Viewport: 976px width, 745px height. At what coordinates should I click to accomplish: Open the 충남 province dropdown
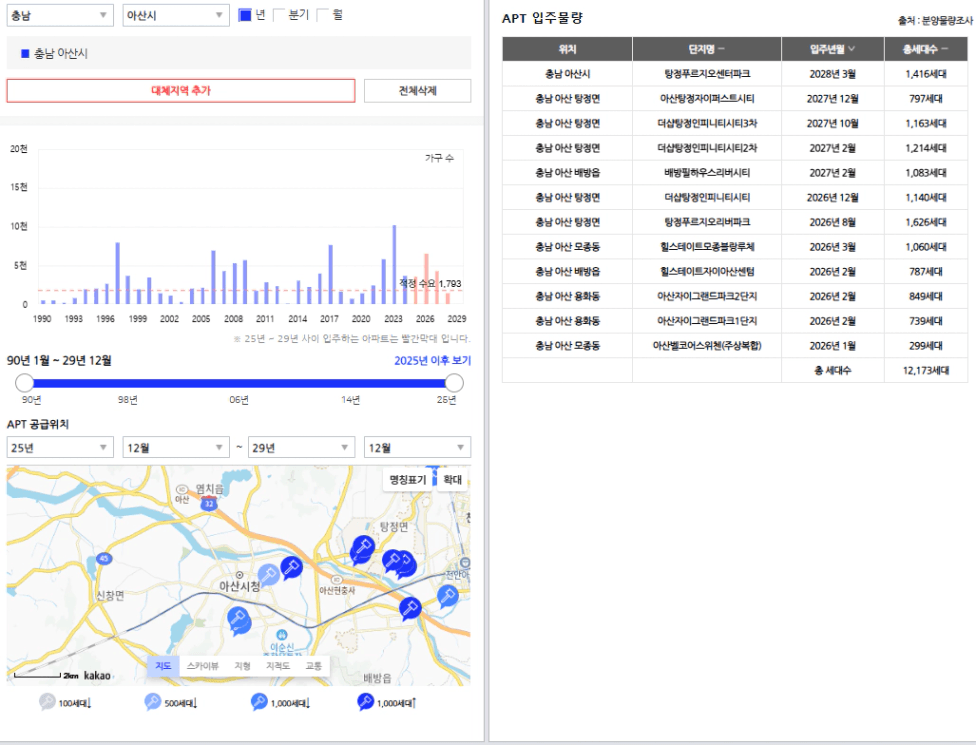[x=60, y=16]
